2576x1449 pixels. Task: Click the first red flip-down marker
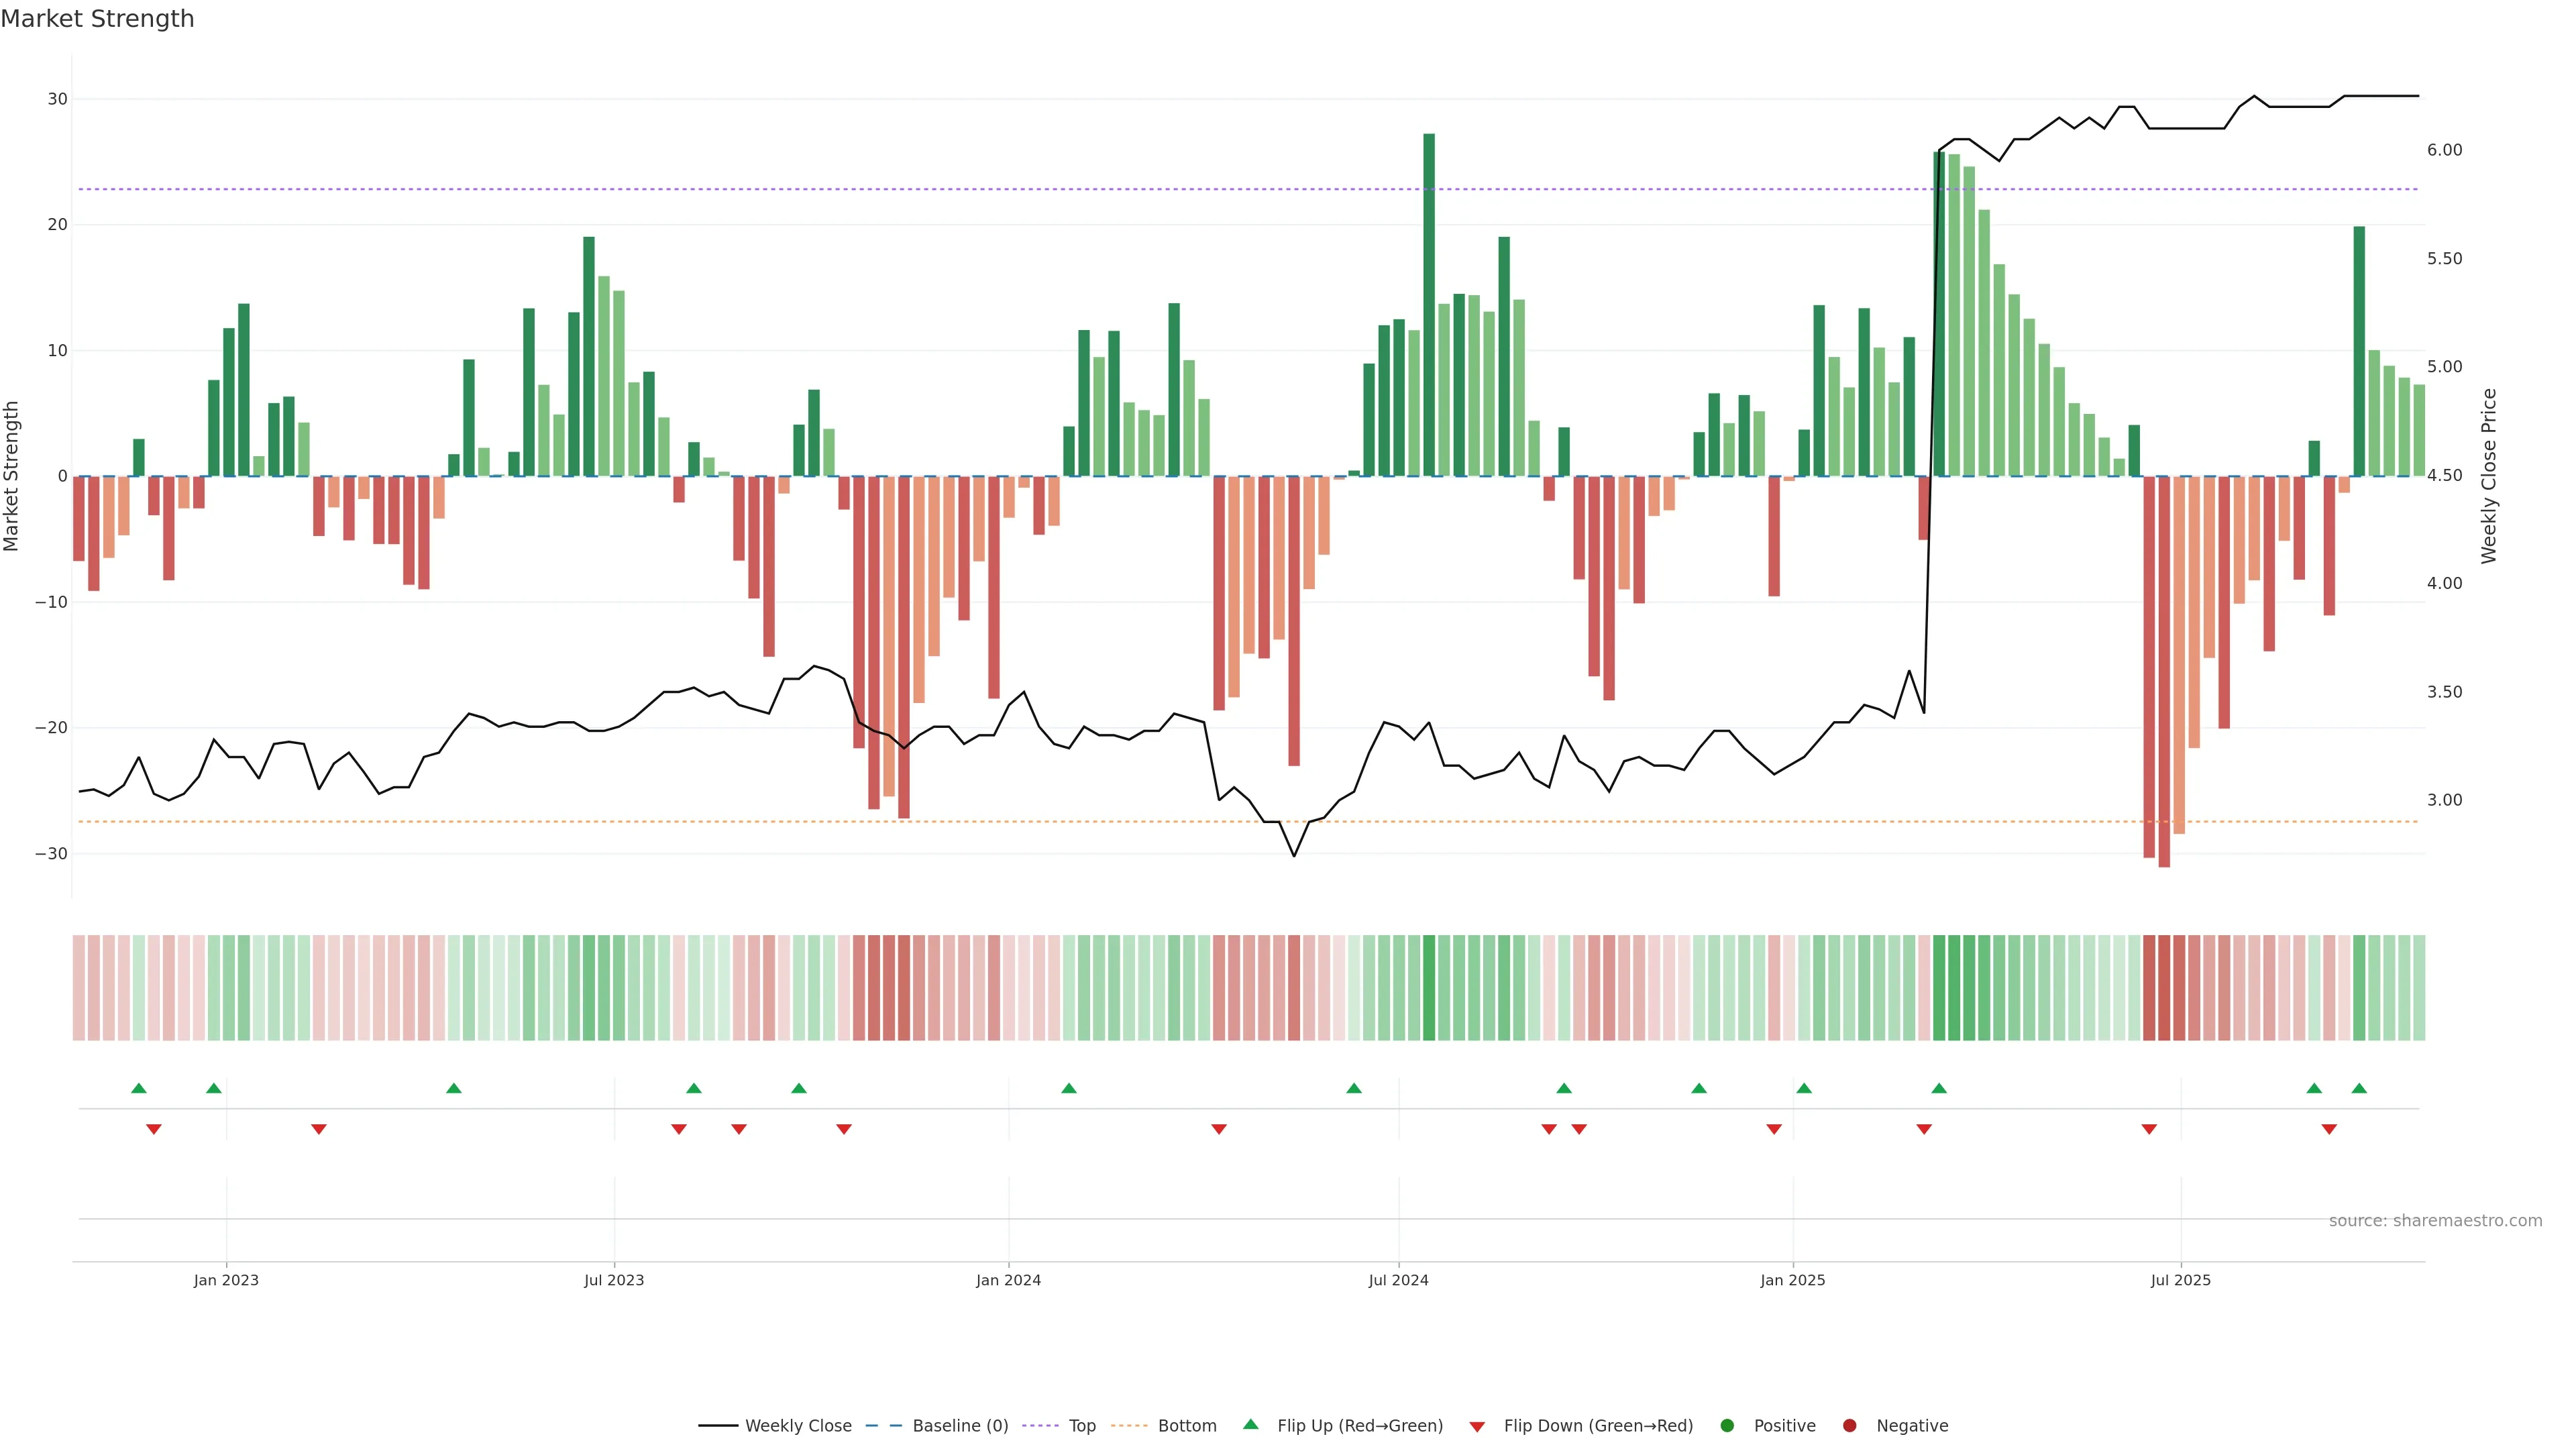pos(154,1129)
